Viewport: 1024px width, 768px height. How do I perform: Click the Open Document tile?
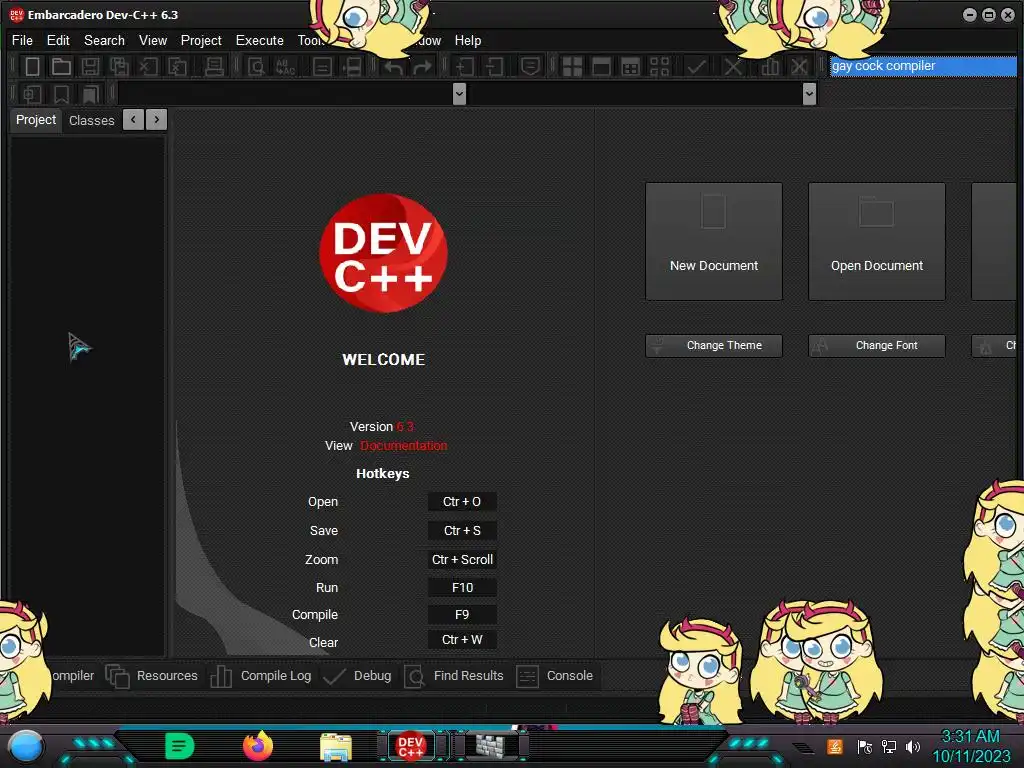pyautogui.click(x=877, y=242)
